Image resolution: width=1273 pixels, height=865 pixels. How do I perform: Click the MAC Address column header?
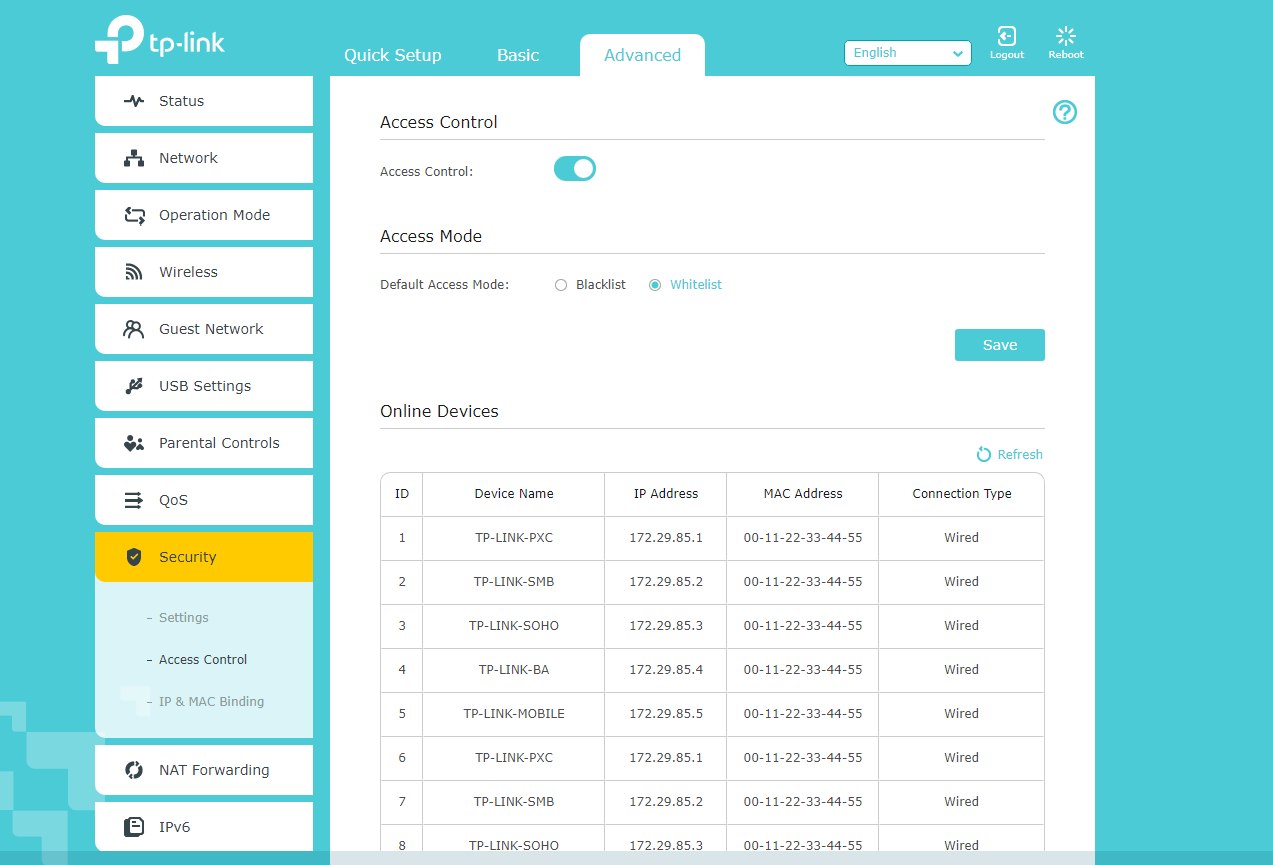tap(803, 494)
